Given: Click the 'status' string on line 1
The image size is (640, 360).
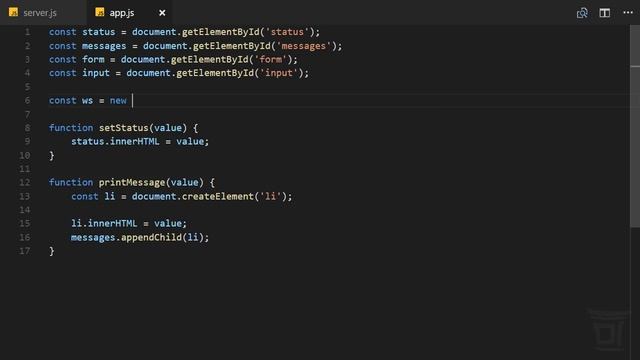Looking at the screenshot, I should (287, 32).
